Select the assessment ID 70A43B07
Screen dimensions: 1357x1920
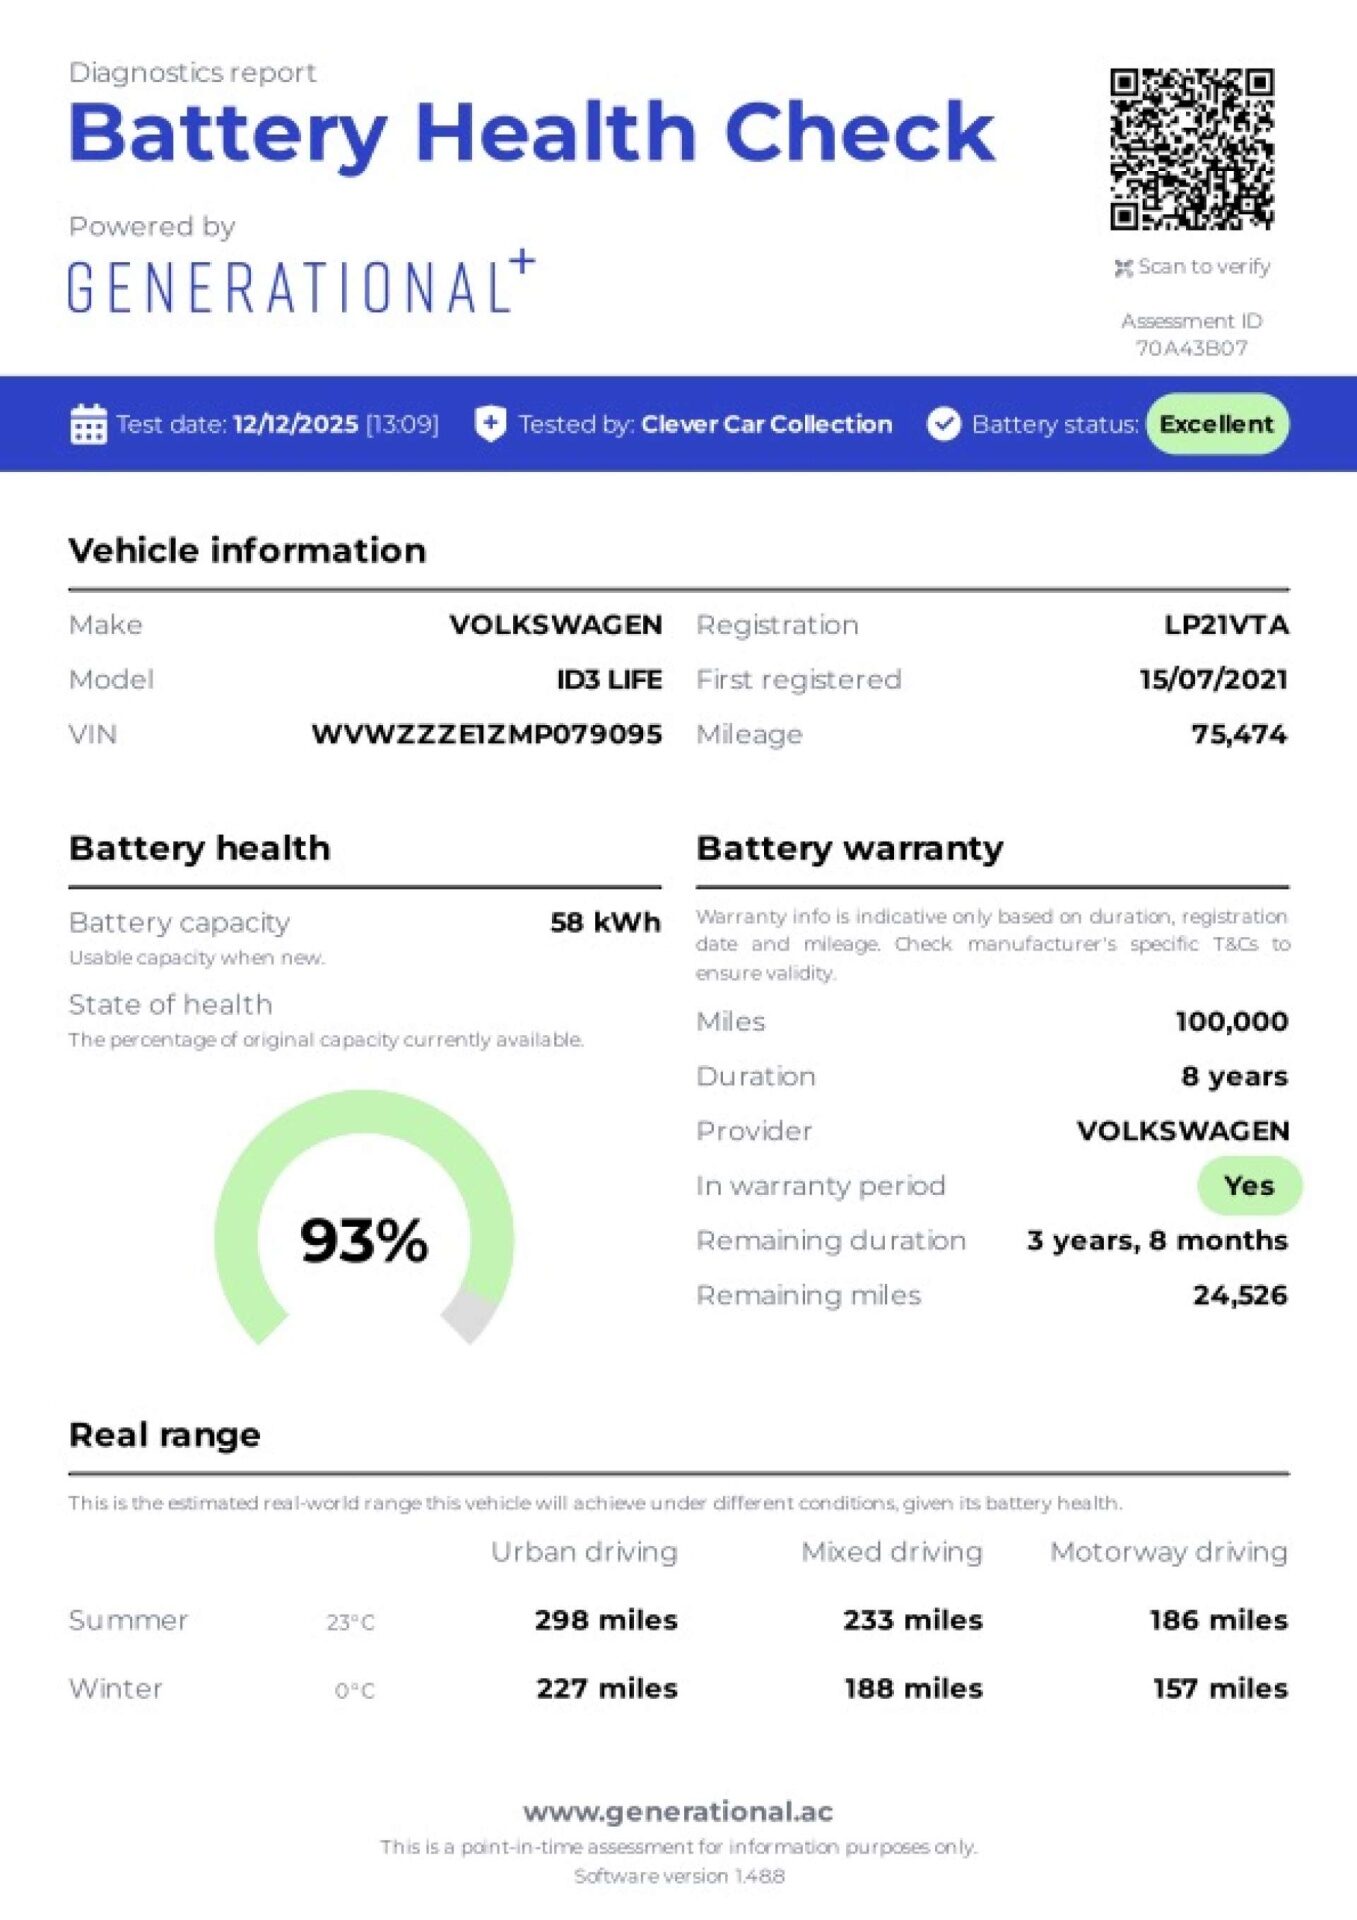coord(1191,348)
